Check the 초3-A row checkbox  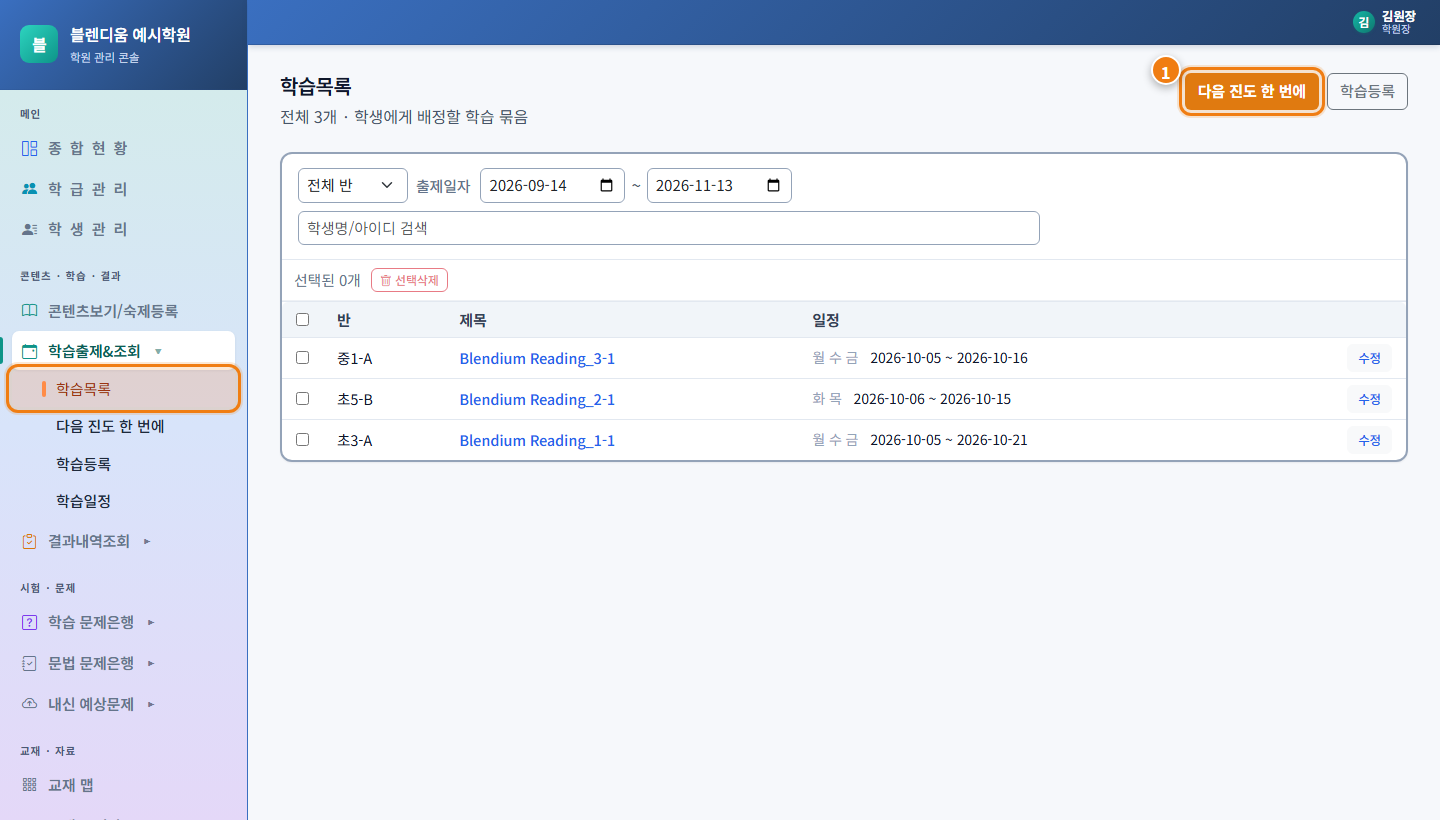303,439
